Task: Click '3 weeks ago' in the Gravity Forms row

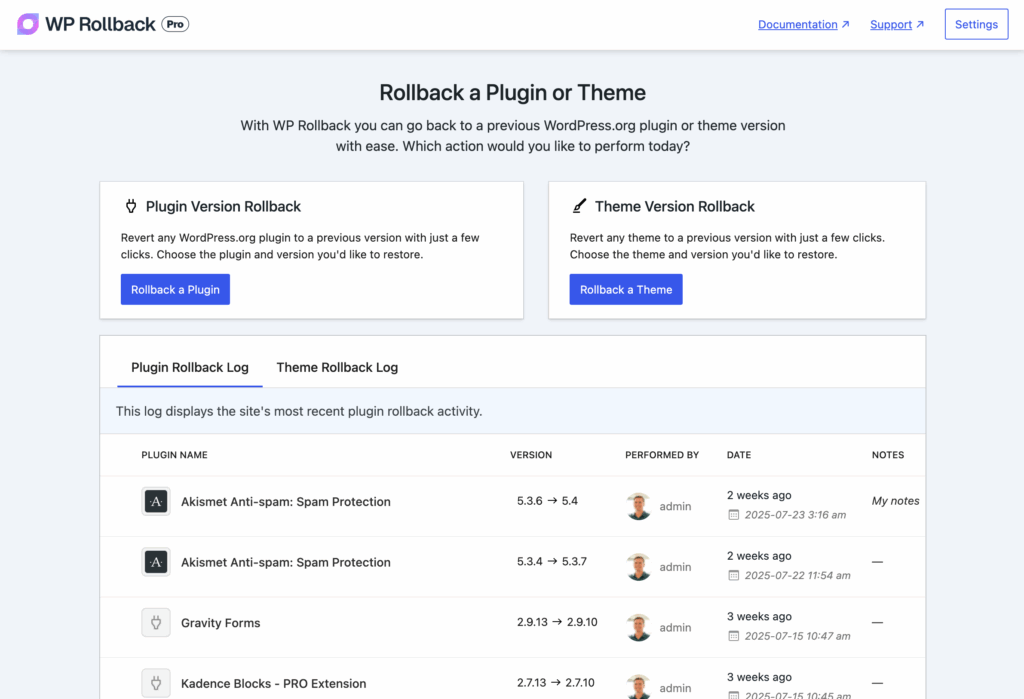Action: 759,617
